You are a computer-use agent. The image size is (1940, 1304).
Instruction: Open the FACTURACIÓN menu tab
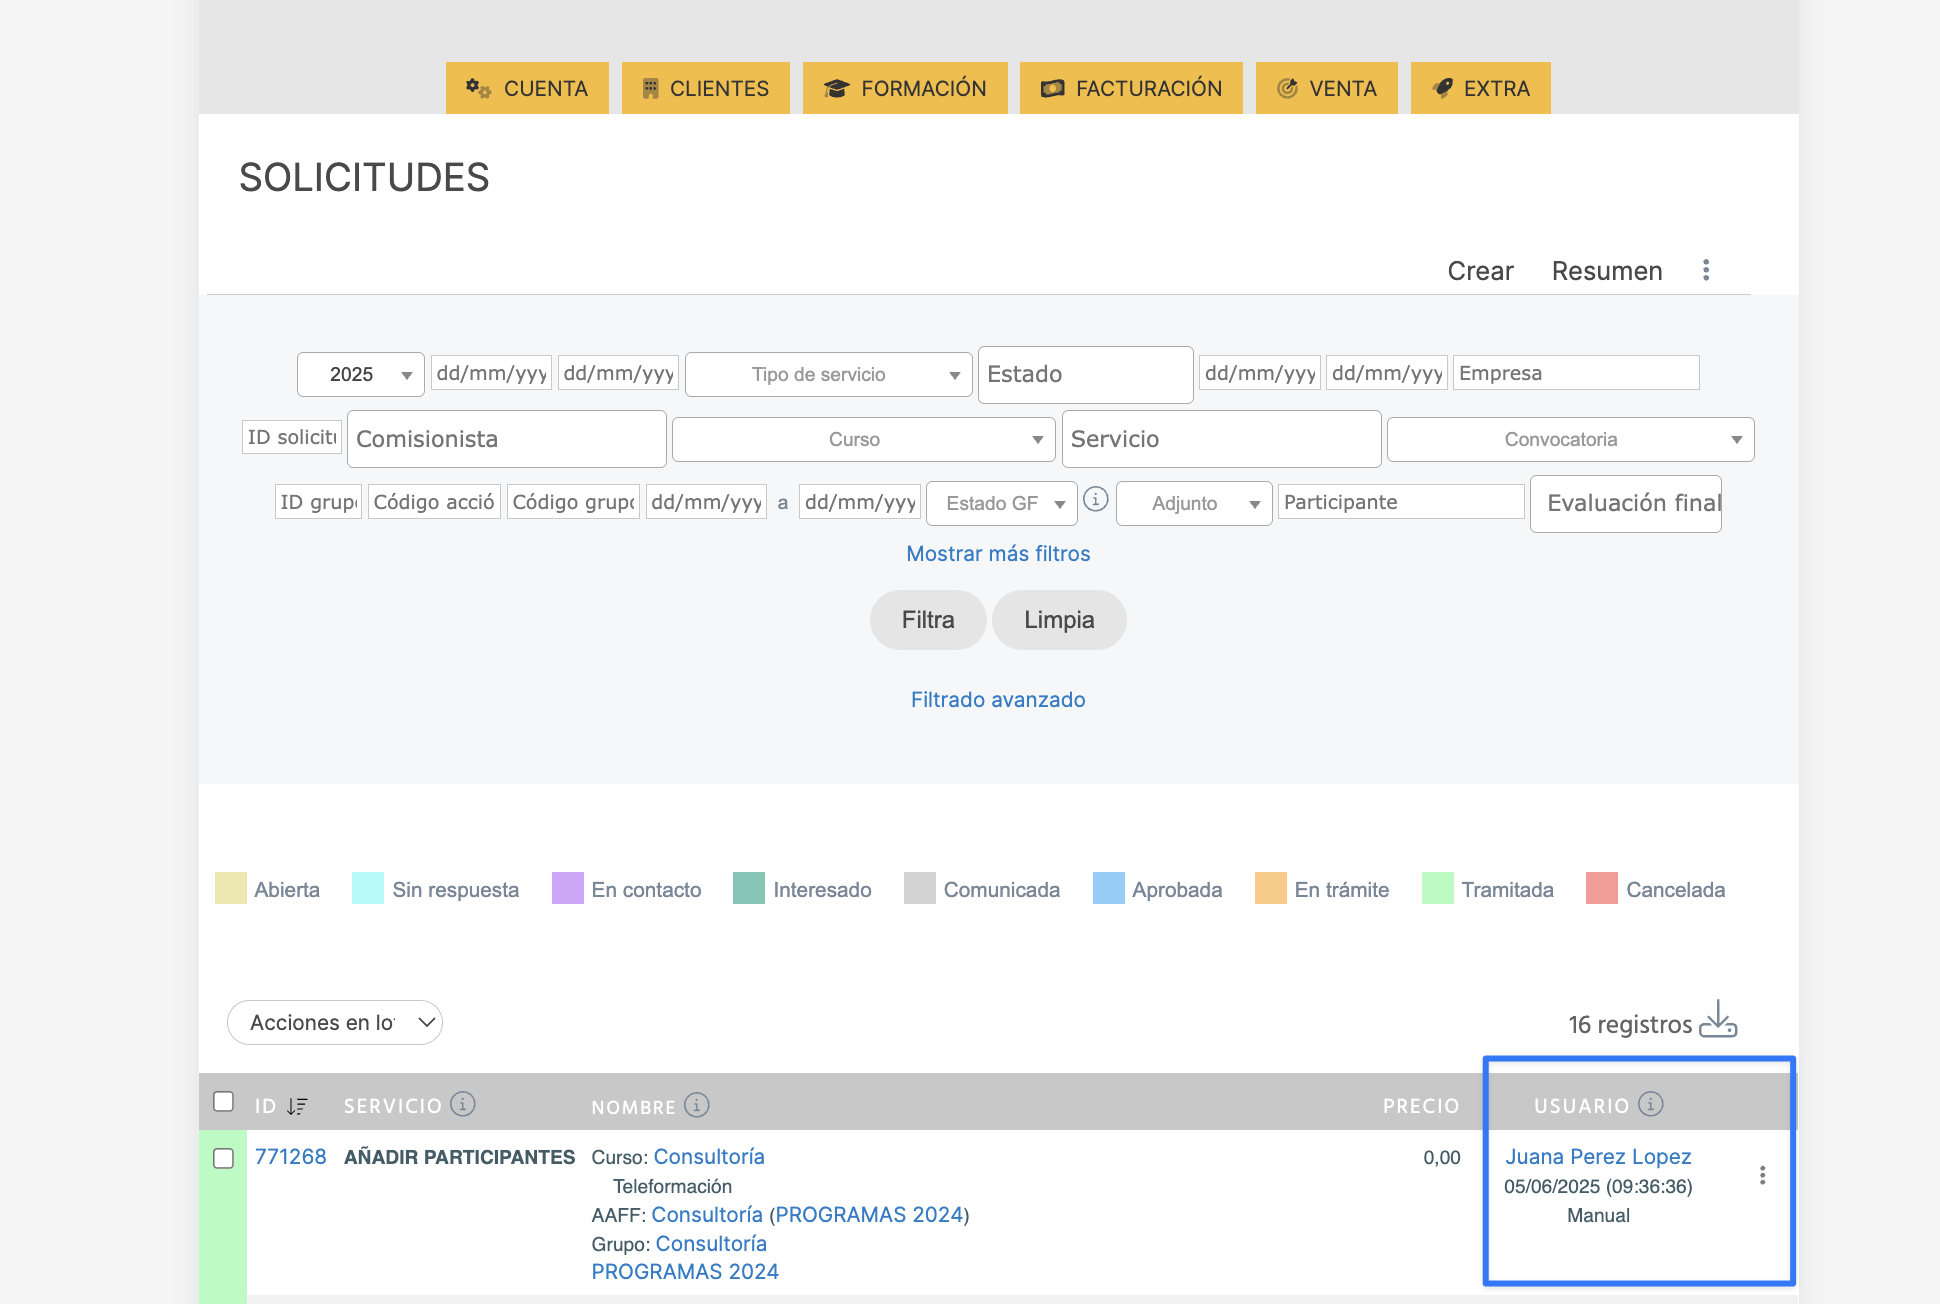[x=1131, y=88]
